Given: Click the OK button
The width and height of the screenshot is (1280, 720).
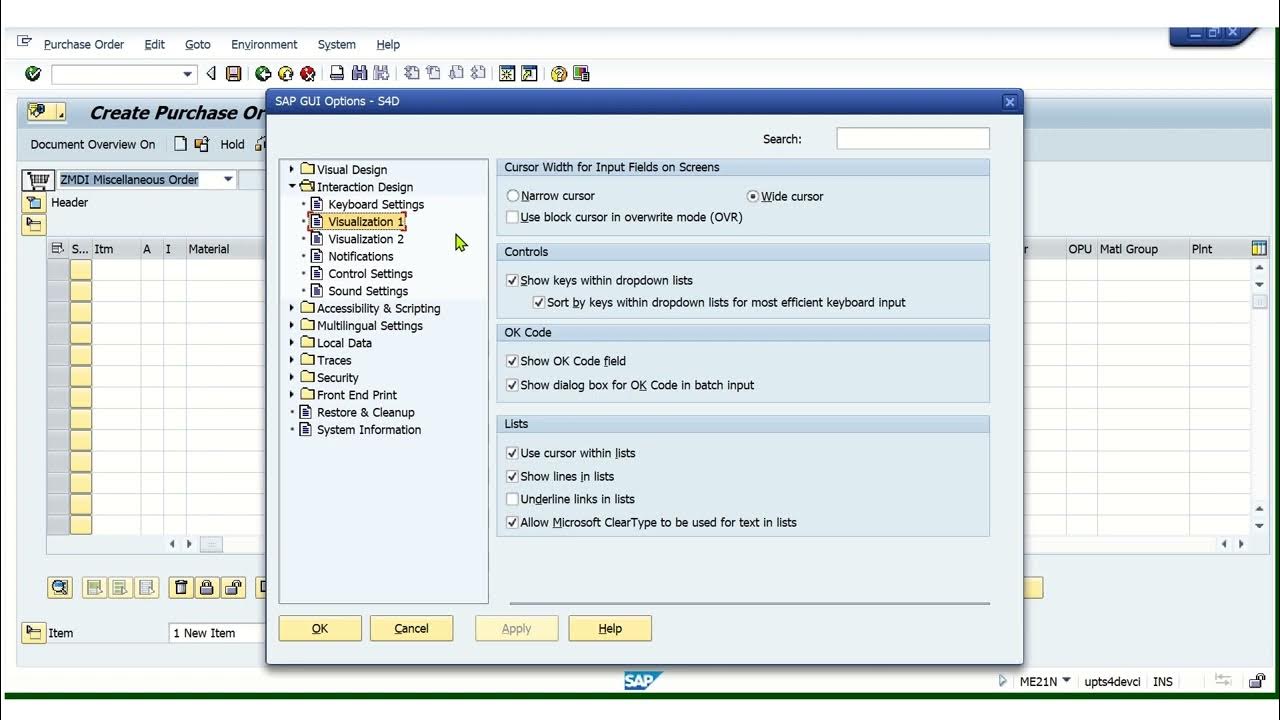Looking at the screenshot, I should 320,628.
